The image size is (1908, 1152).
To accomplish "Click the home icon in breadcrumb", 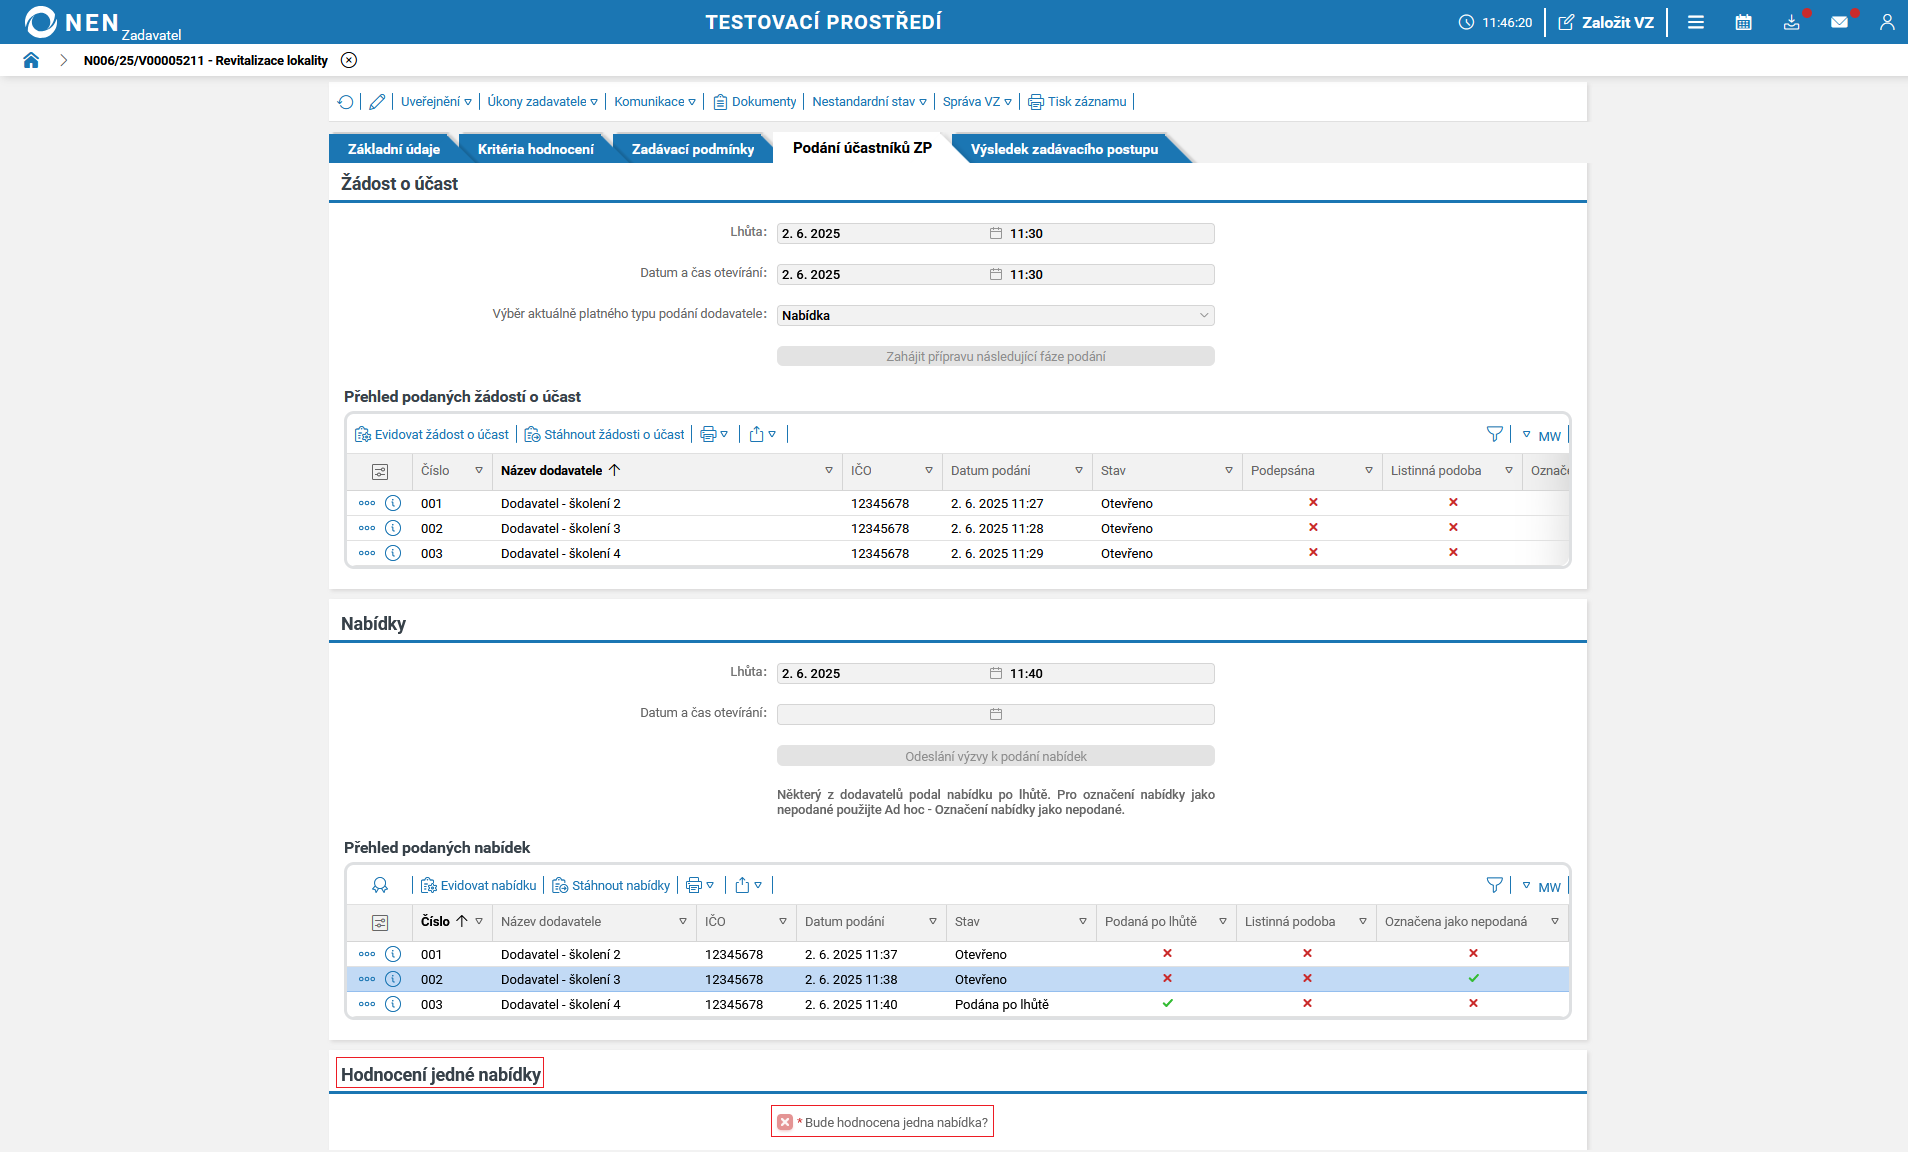I will (x=31, y=60).
